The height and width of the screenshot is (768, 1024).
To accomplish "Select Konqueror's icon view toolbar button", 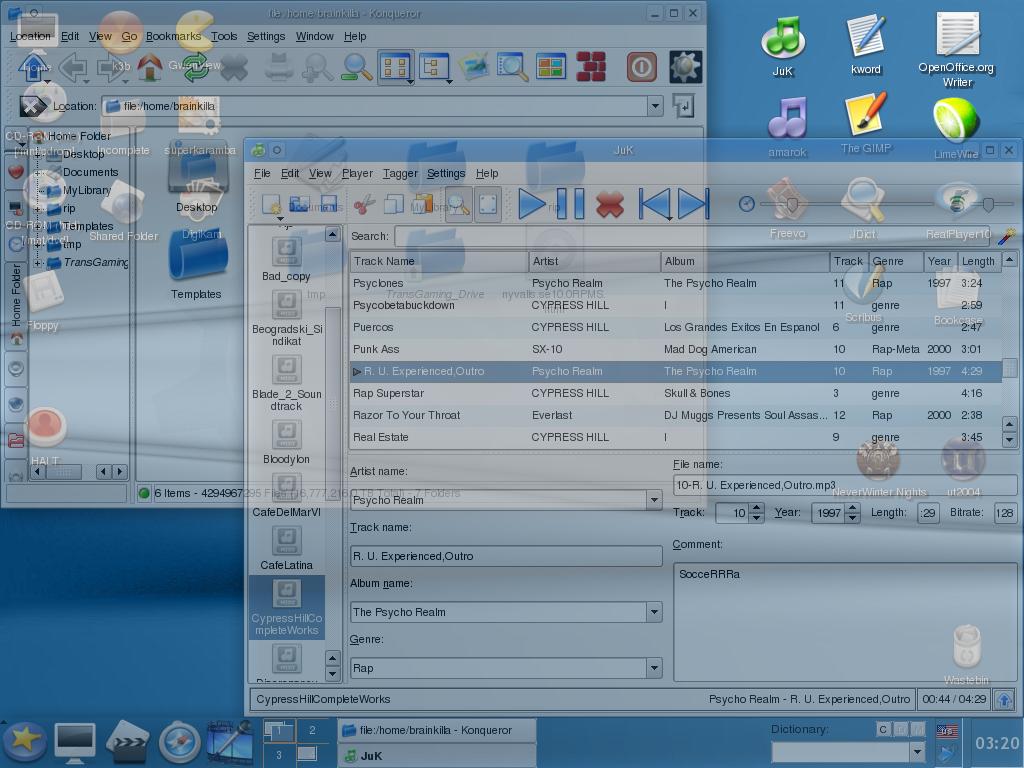I will coord(396,67).
